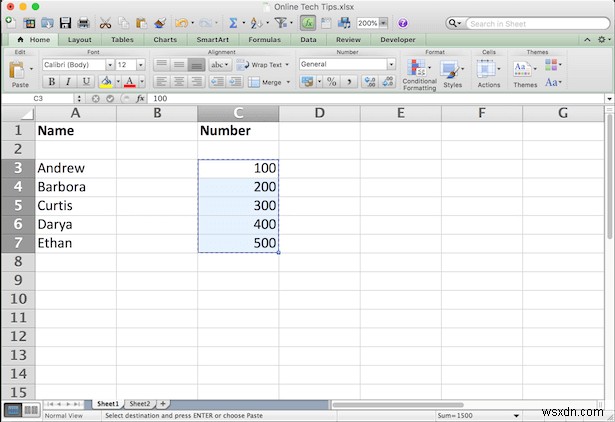Click the big Paste ribbon button
Viewport: 615px width, 422px height.
tap(17, 74)
